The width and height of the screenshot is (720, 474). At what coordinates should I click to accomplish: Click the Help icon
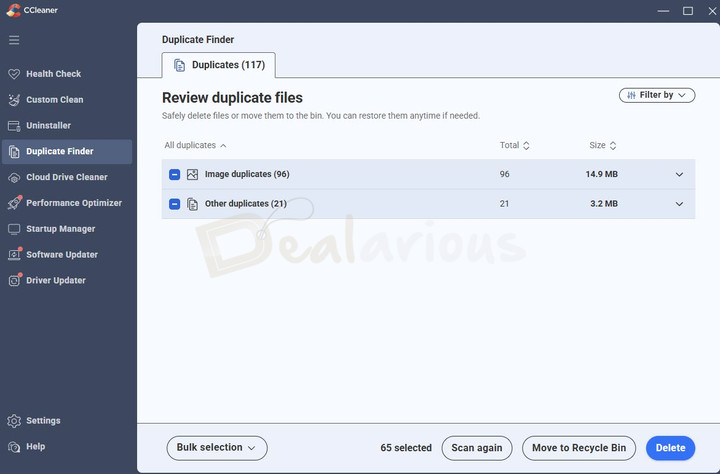coord(14,447)
